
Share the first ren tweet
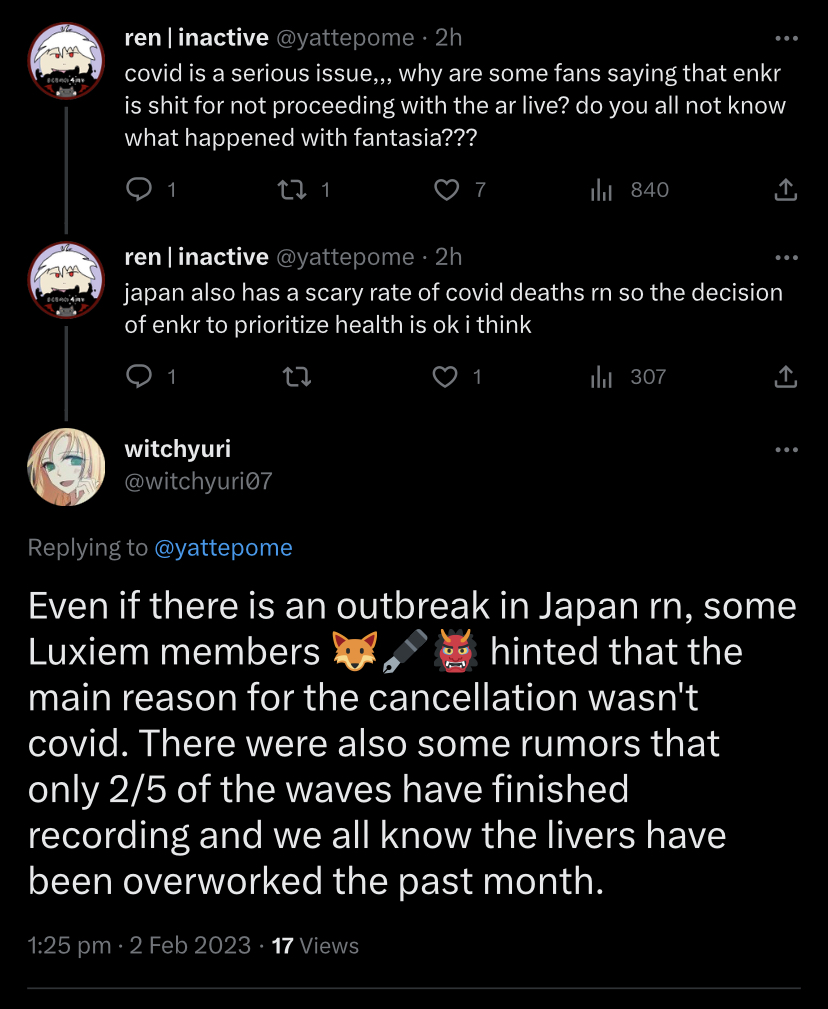786,190
